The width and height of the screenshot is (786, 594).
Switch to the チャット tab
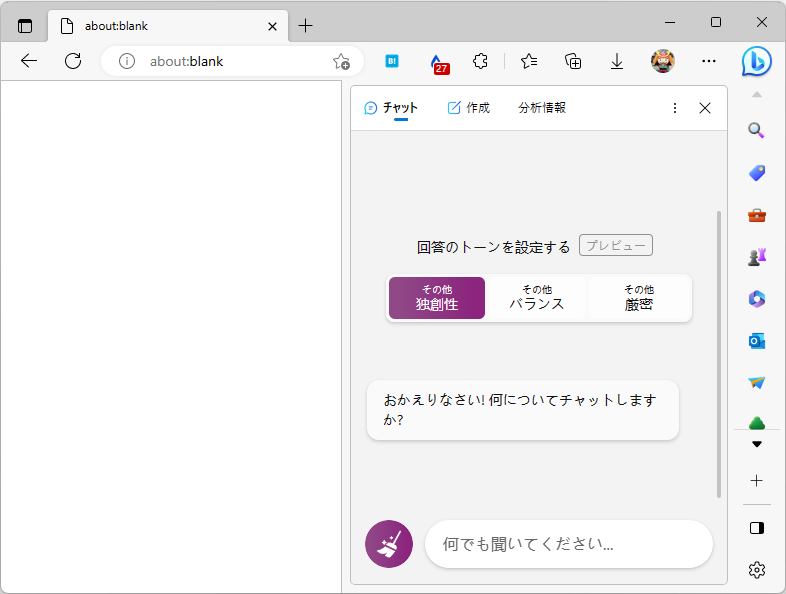pos(391,108)
